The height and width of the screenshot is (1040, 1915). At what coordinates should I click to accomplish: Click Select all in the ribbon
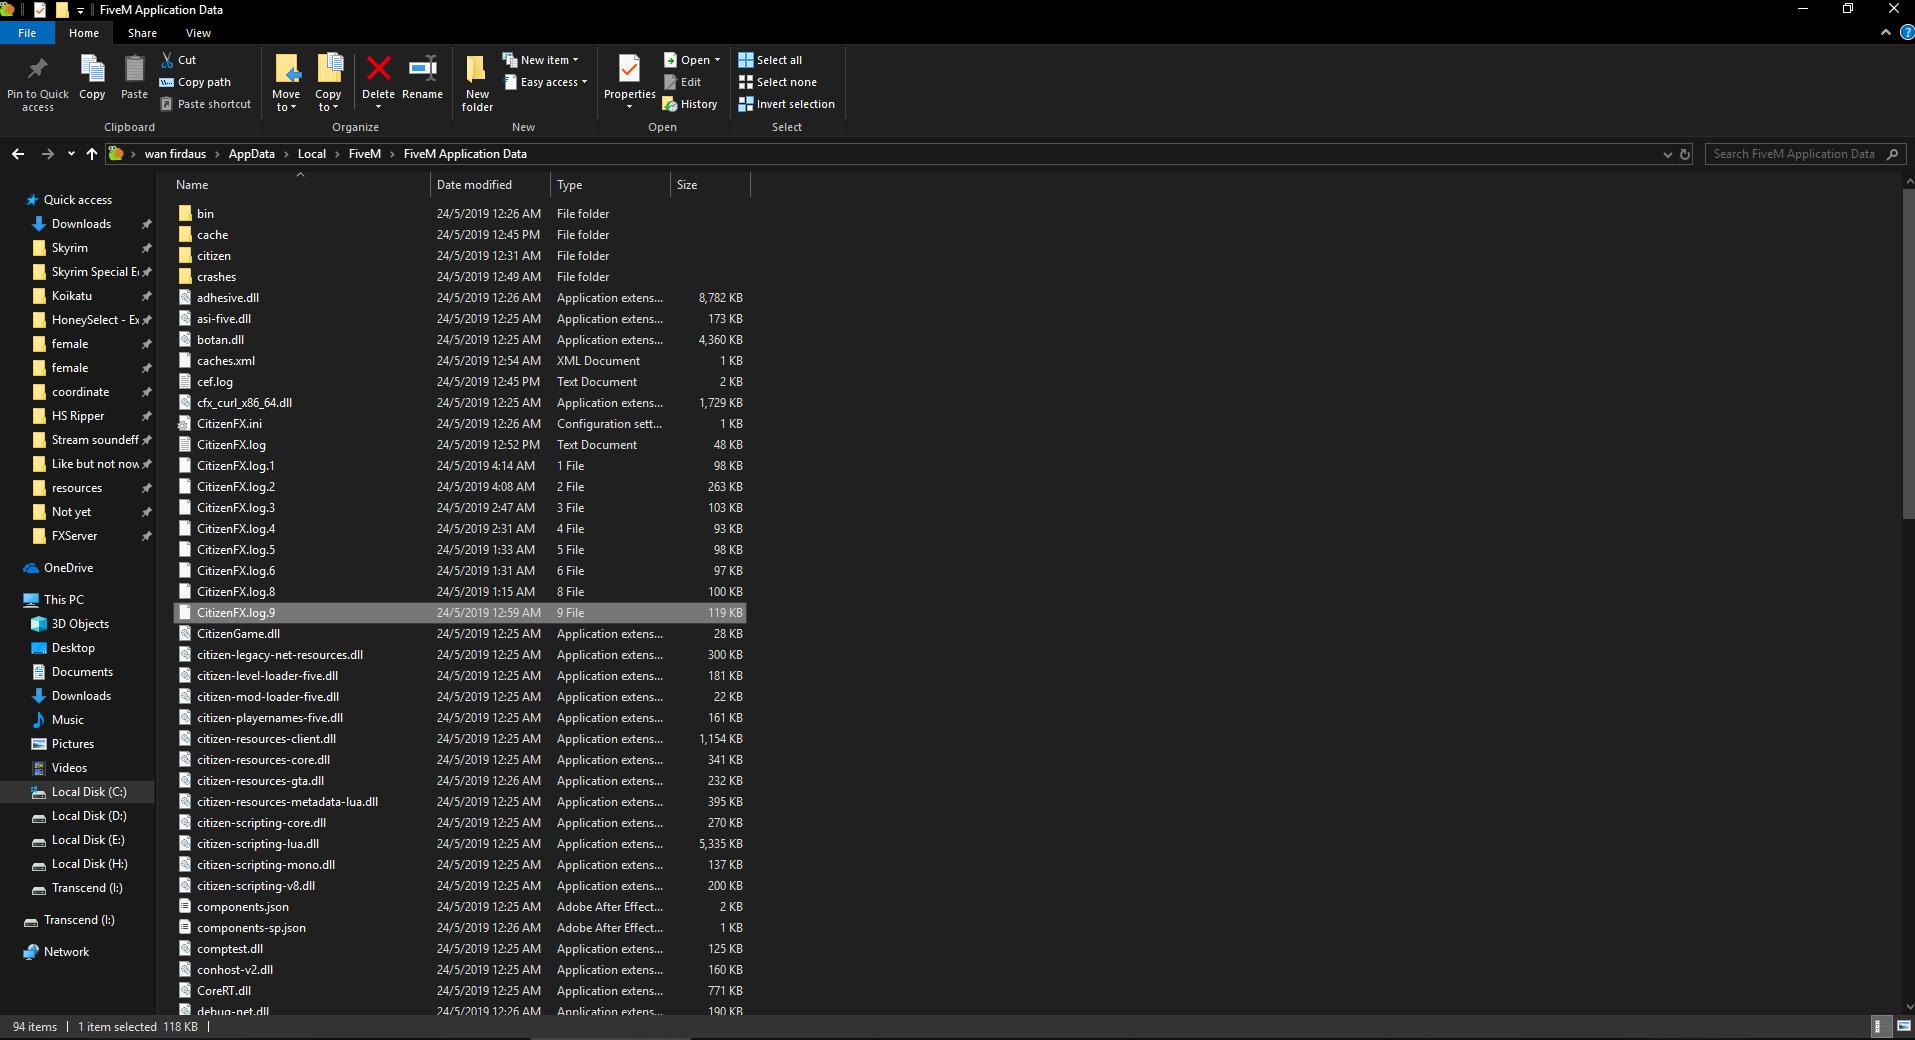(x=770, y=60)
